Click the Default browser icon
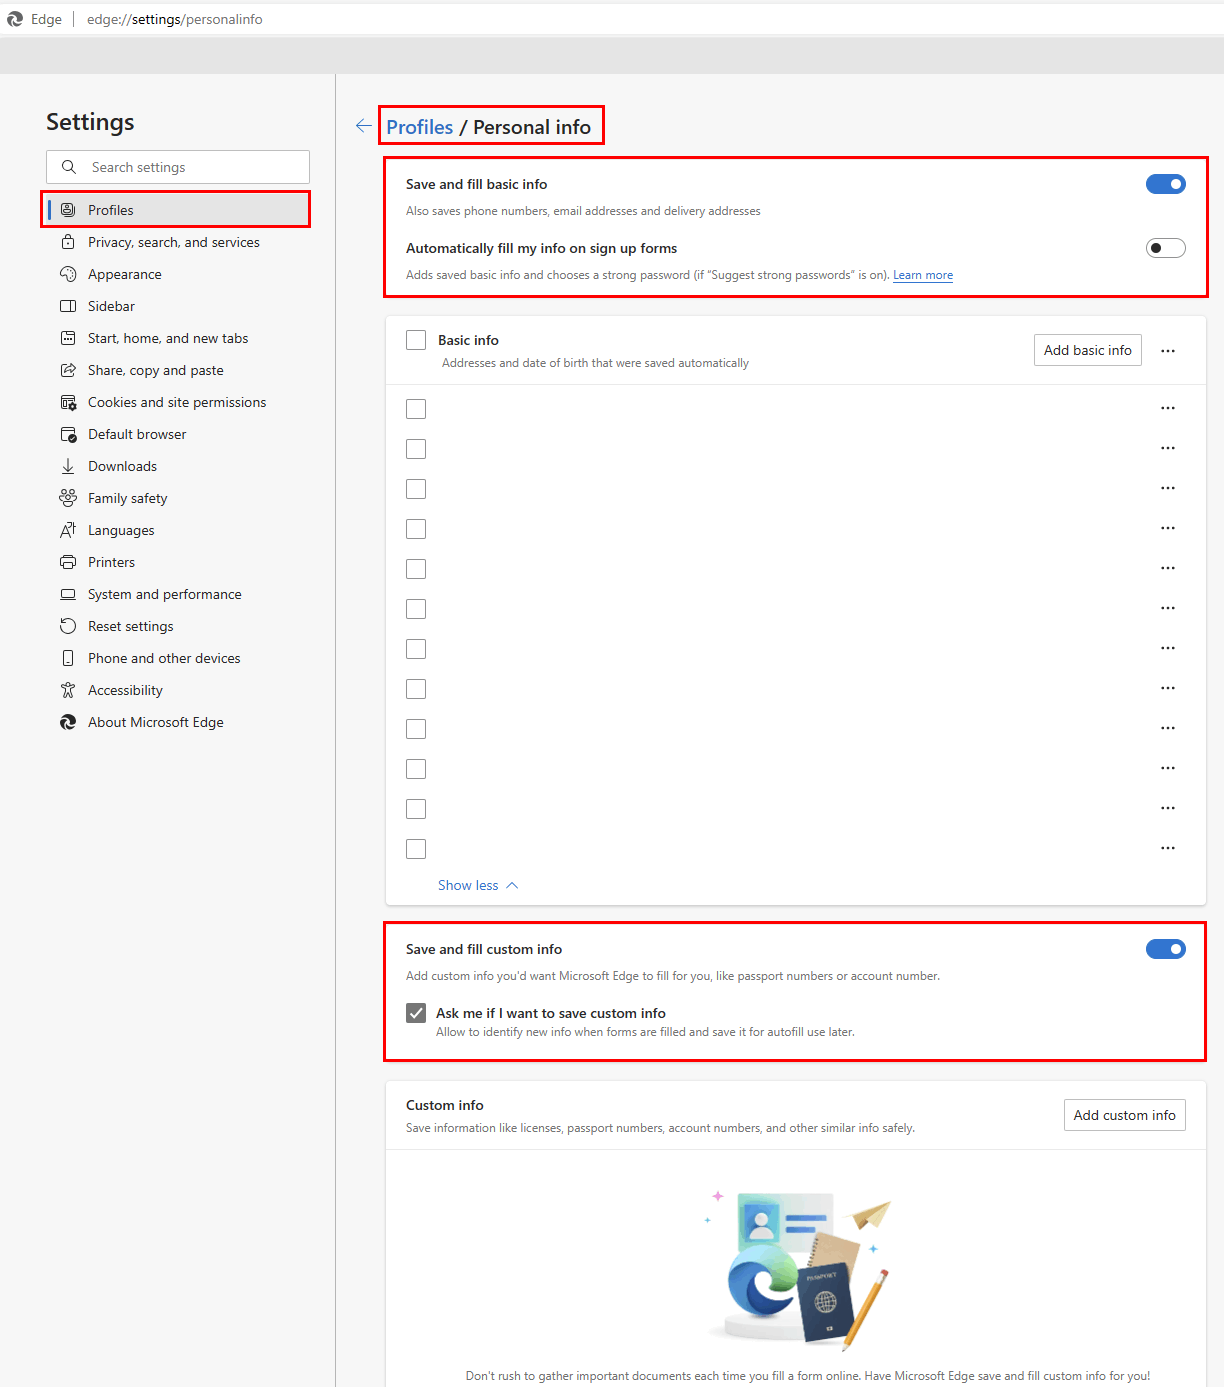Image resolution: width=1224 pixels, height=1387 pixels. click(x=68, y=434)
